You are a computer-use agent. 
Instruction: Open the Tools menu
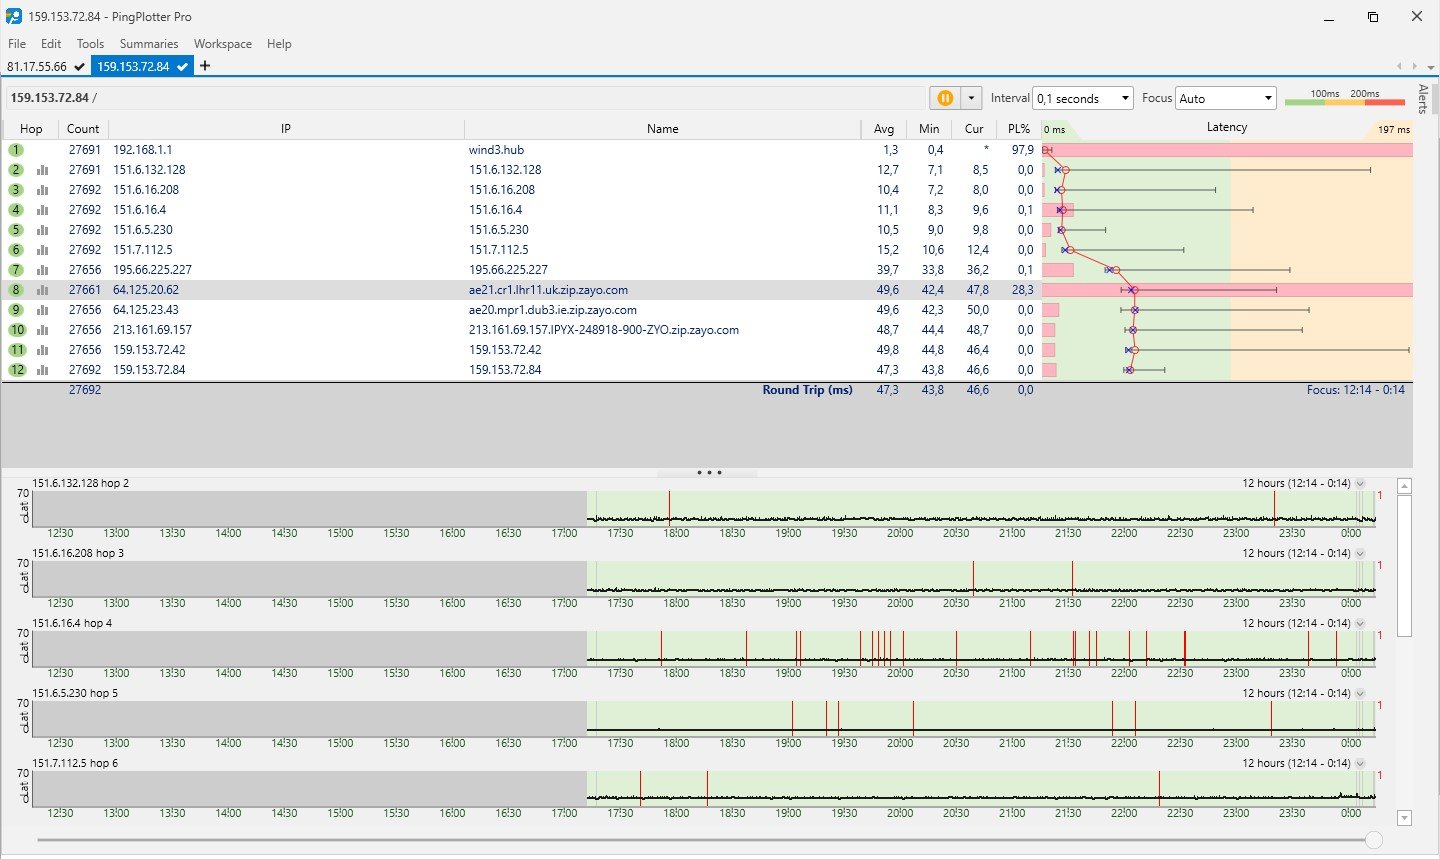(x=90, y=44)
